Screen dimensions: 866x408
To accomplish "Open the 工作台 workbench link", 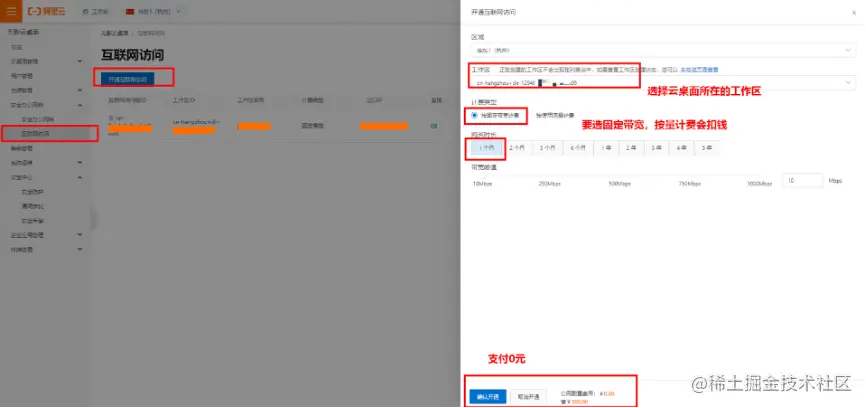I will pos(96,11).
